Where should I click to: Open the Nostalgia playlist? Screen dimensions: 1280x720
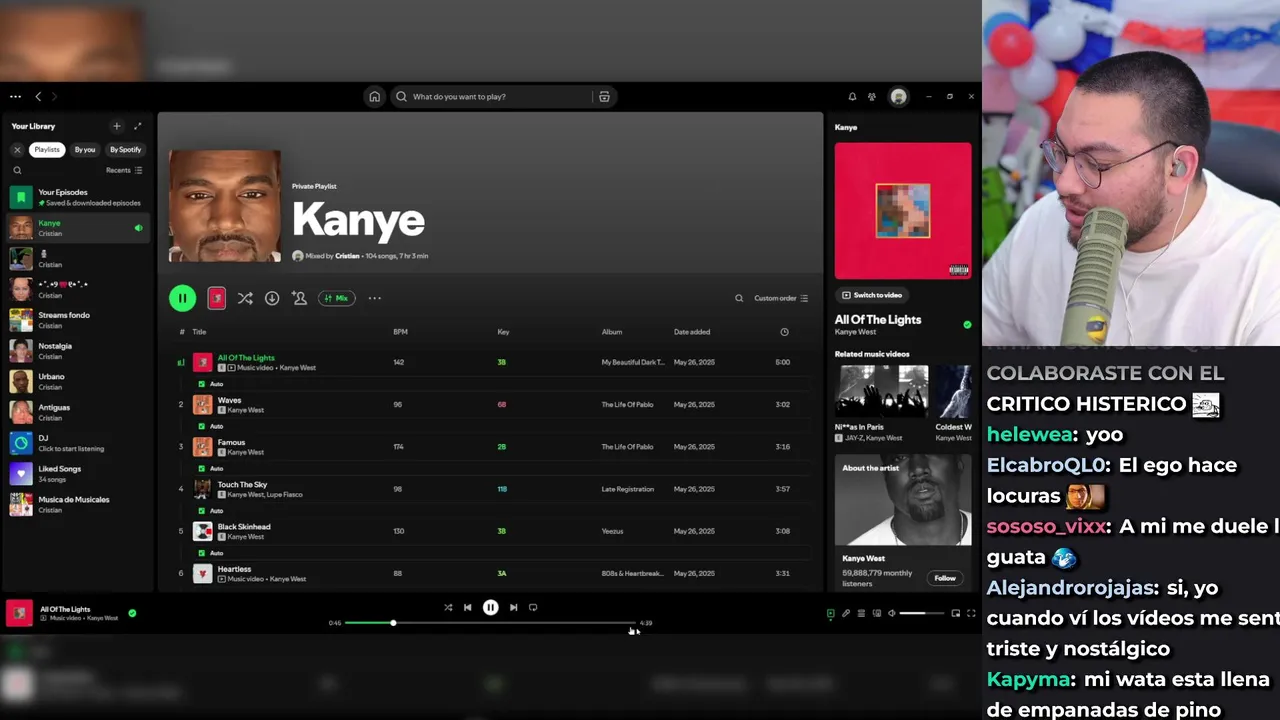77,351
